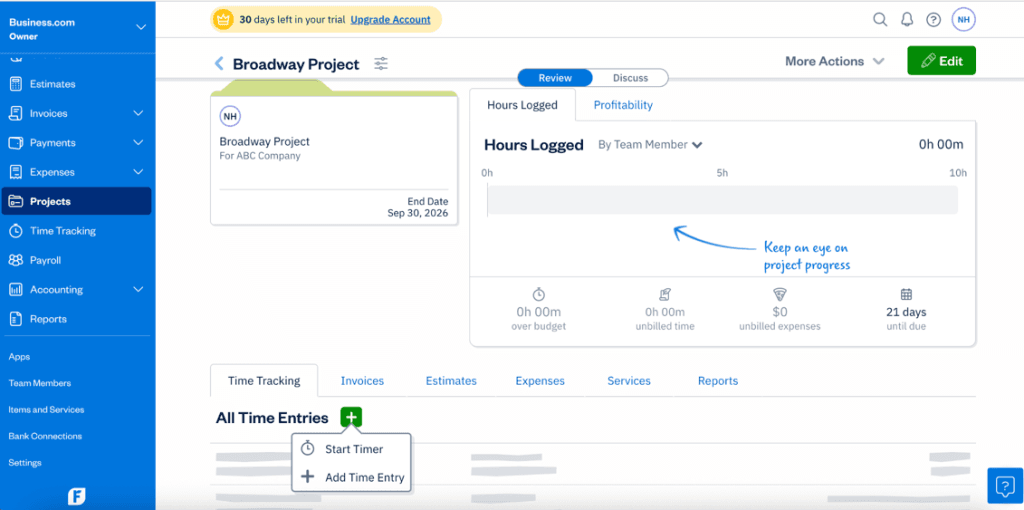Click the 21 days until due value

point(906,312)
